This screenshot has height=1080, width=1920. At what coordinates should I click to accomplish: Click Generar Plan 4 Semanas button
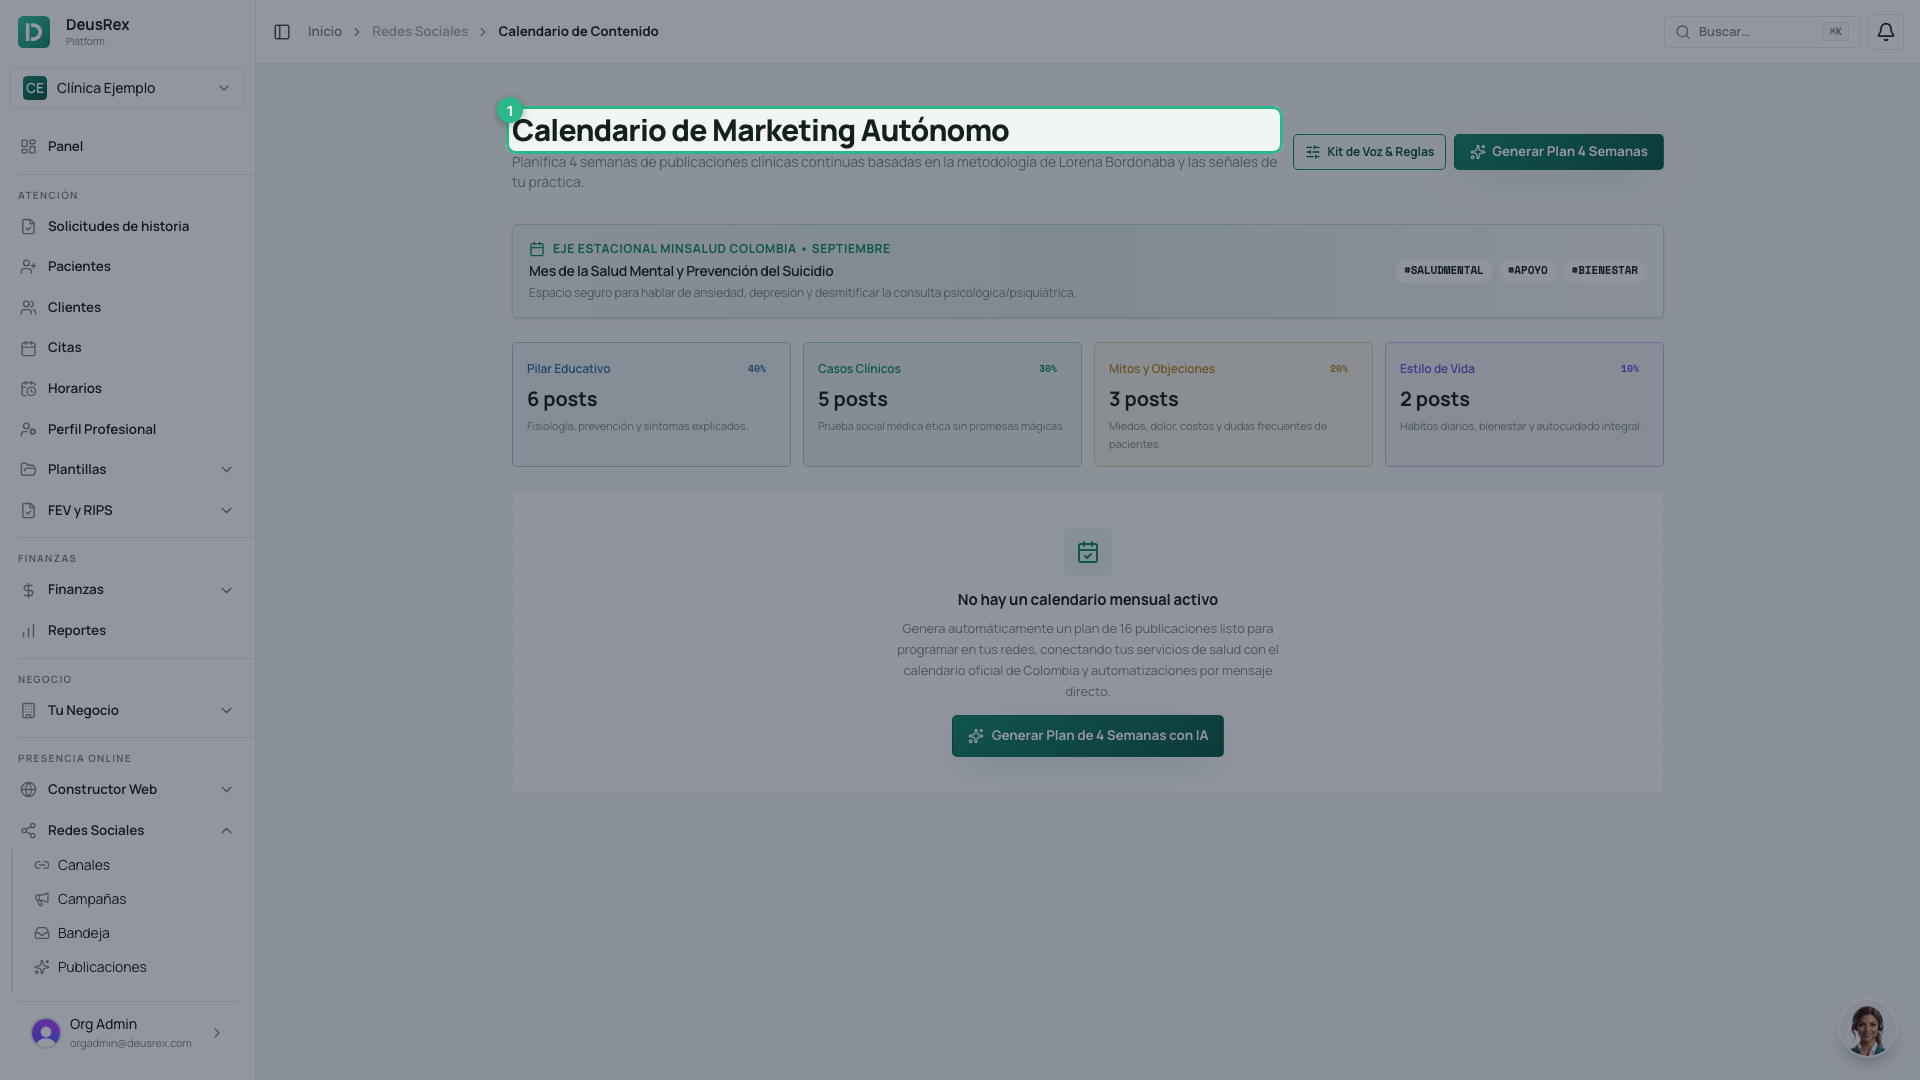1558,152
